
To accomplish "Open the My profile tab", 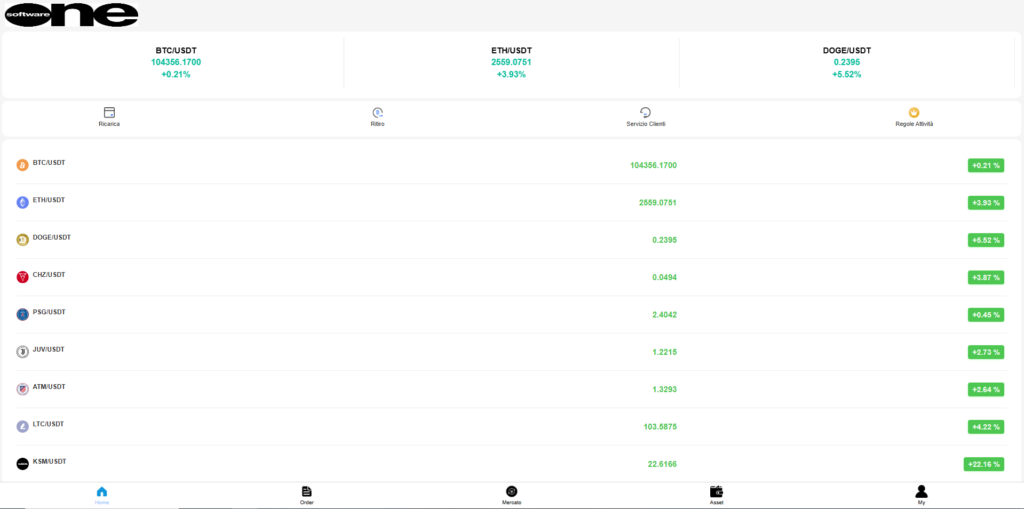I will pyautogui.click(x=921, y=495).
